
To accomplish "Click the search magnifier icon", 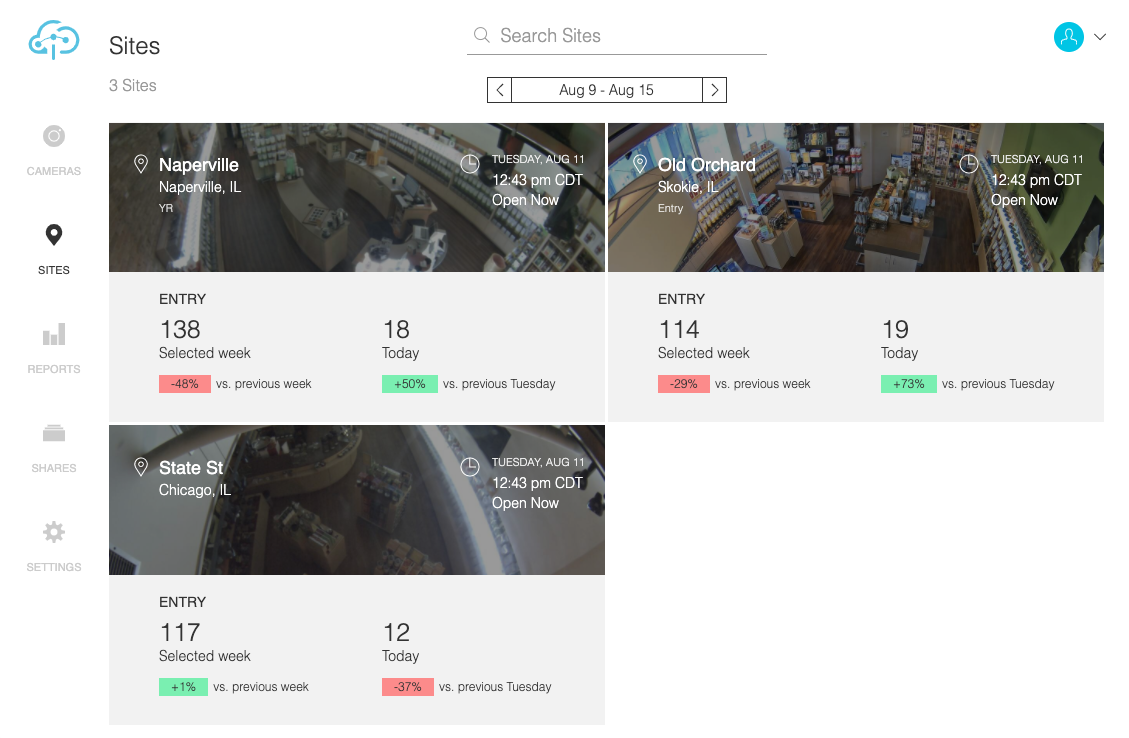I will pyautogui.click(x=482, y=35).
